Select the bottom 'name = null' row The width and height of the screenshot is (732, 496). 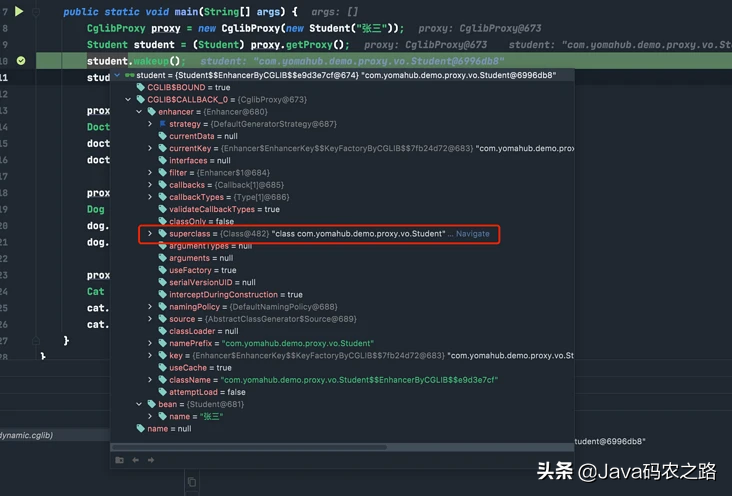coord(342,428)
